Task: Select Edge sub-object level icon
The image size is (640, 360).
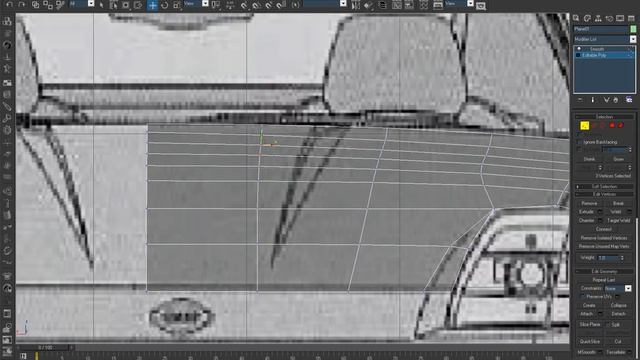Action: pos(594,126)
